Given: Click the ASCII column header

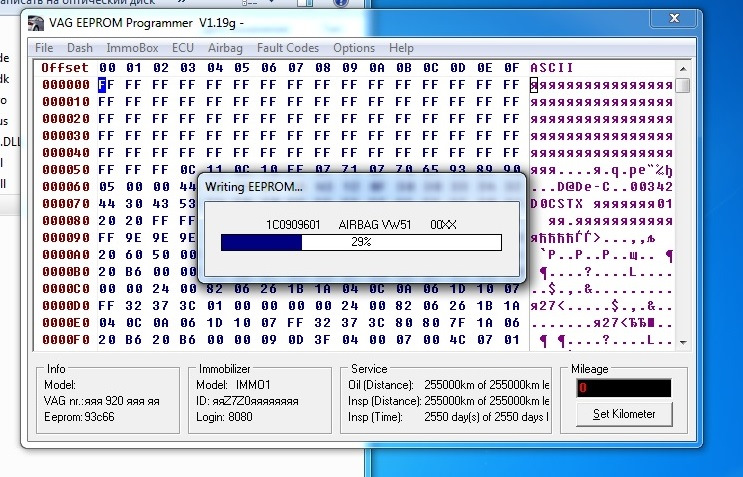Looking at the screenshot, I should coord(552,68).
